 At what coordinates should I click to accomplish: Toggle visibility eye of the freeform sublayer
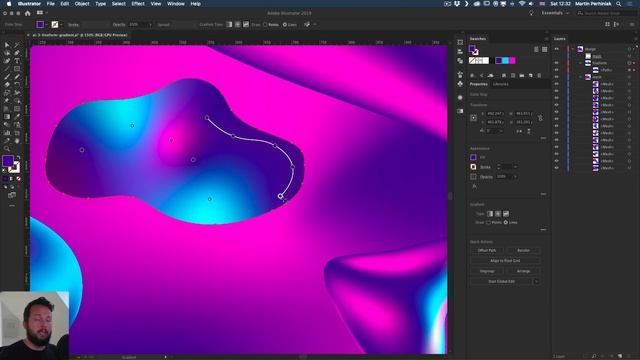(x=556, y=63)
